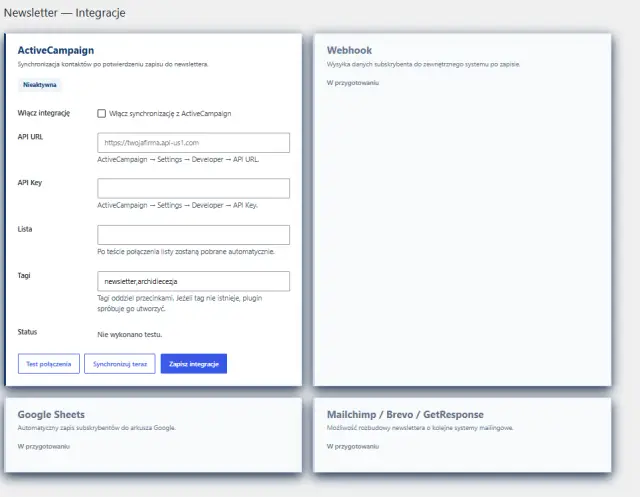
Task: Click the 'Lista' field label
Action: (25, 229)
